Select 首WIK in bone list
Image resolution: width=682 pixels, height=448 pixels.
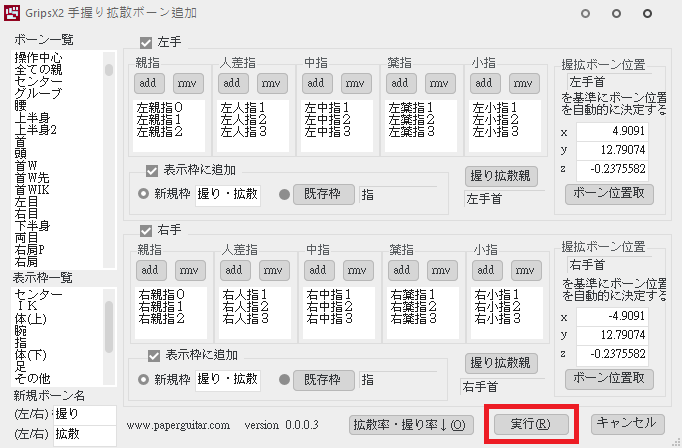[32, 190]
